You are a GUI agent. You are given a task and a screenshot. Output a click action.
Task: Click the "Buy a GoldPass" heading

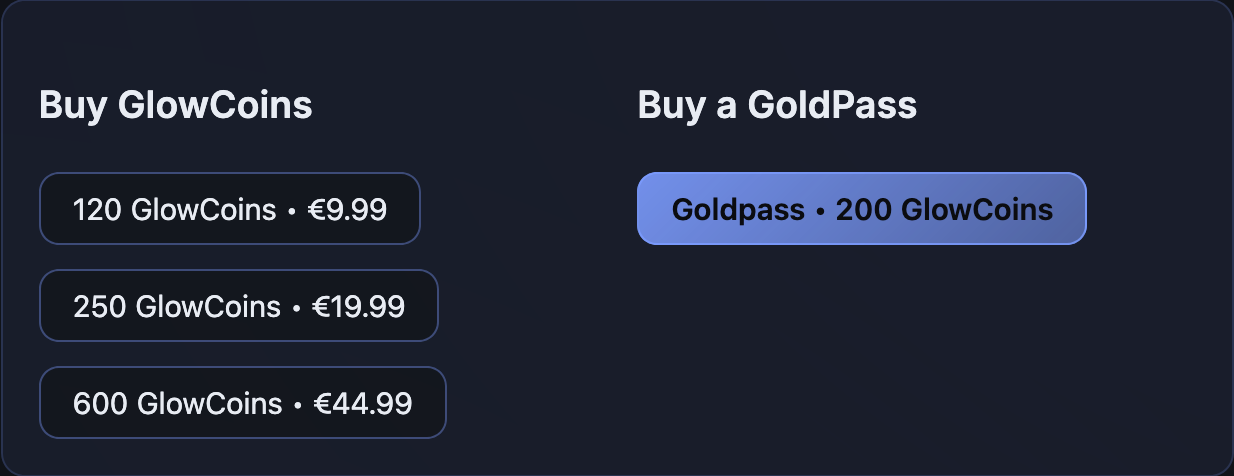click(777, 105)
